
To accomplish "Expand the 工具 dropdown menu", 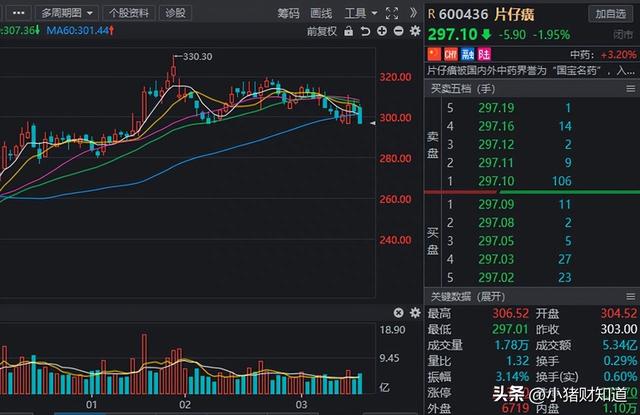I will click(x=361, y=13).
